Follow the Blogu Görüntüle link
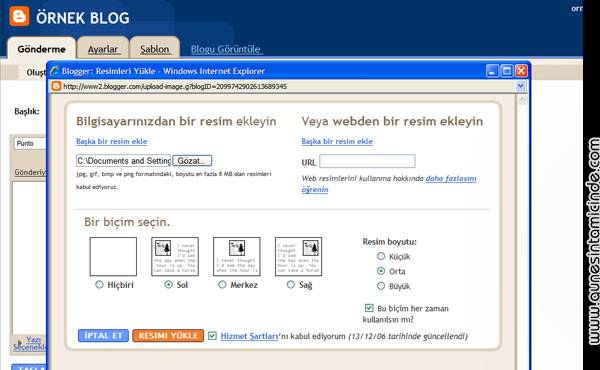Image resolution: width=600 pixels, height=370 pixels. point(226,49)
